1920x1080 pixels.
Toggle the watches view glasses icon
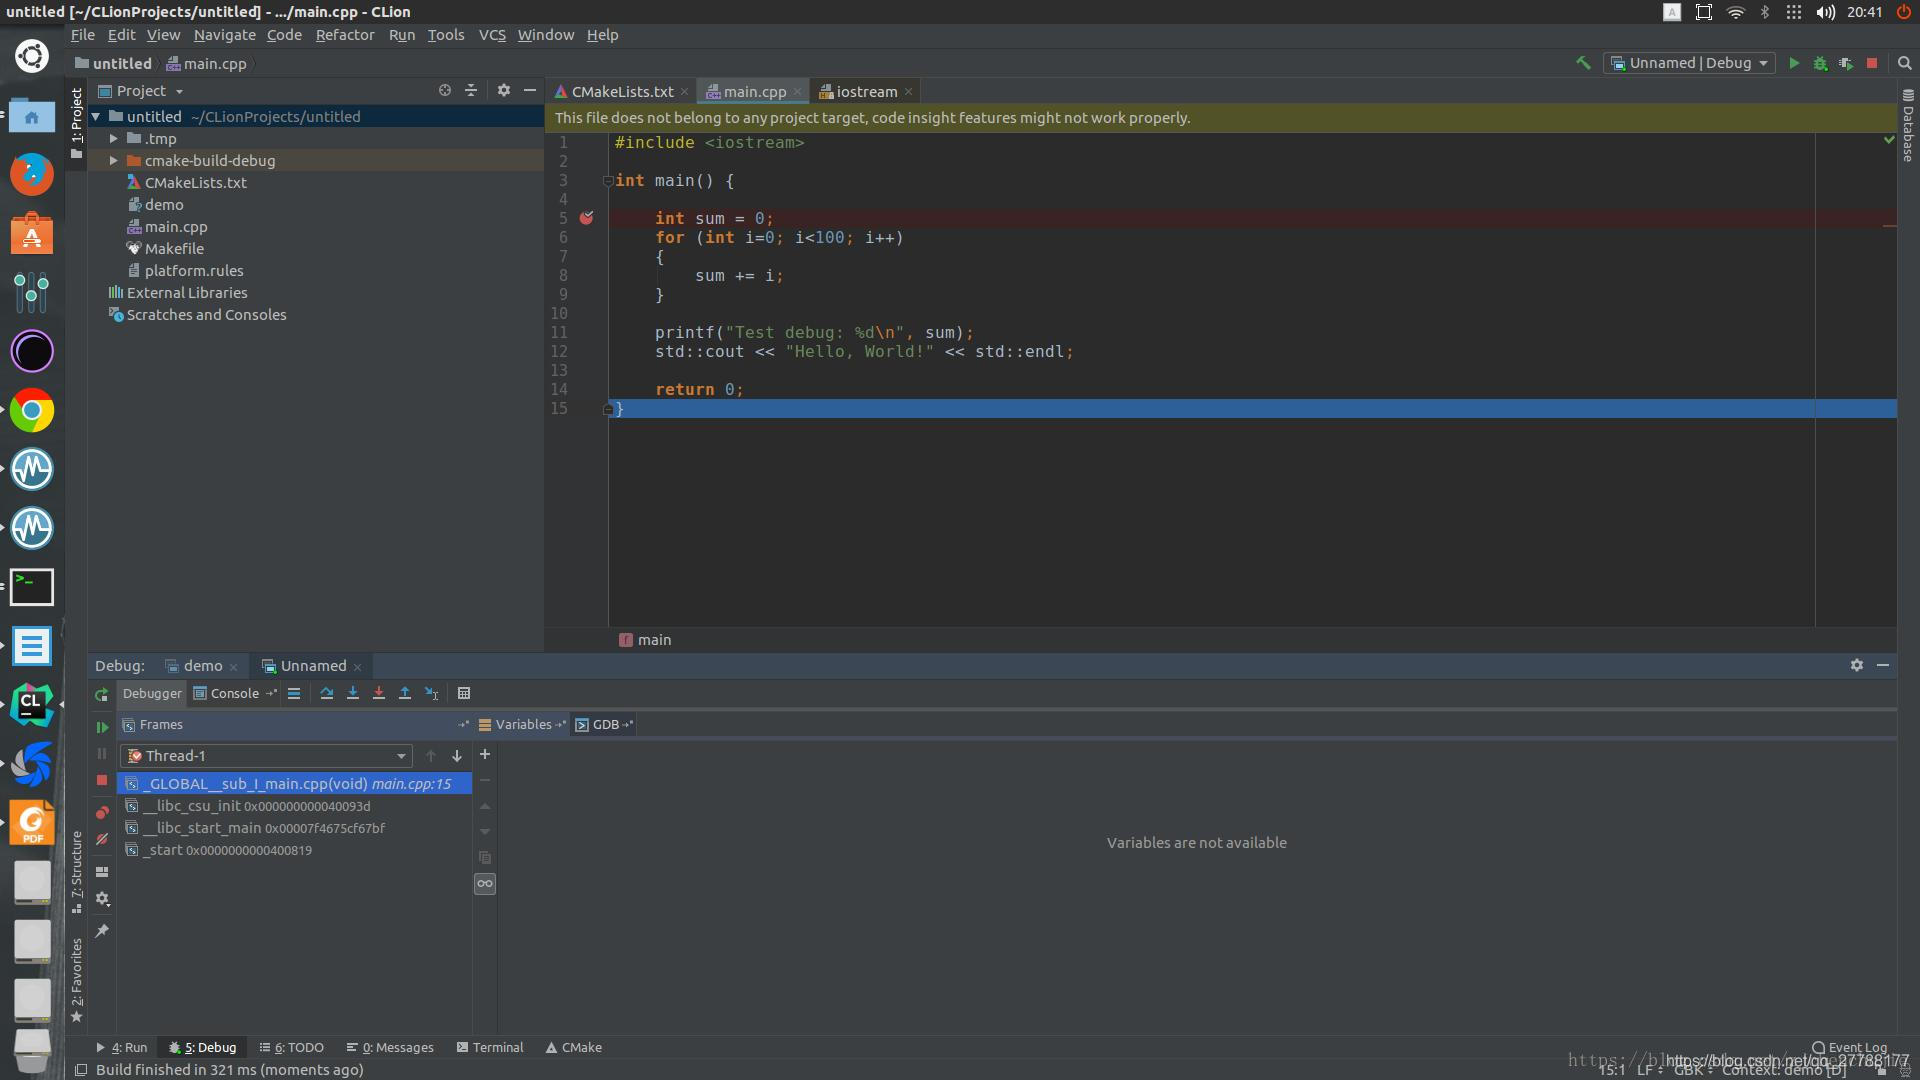click(485, 884)
